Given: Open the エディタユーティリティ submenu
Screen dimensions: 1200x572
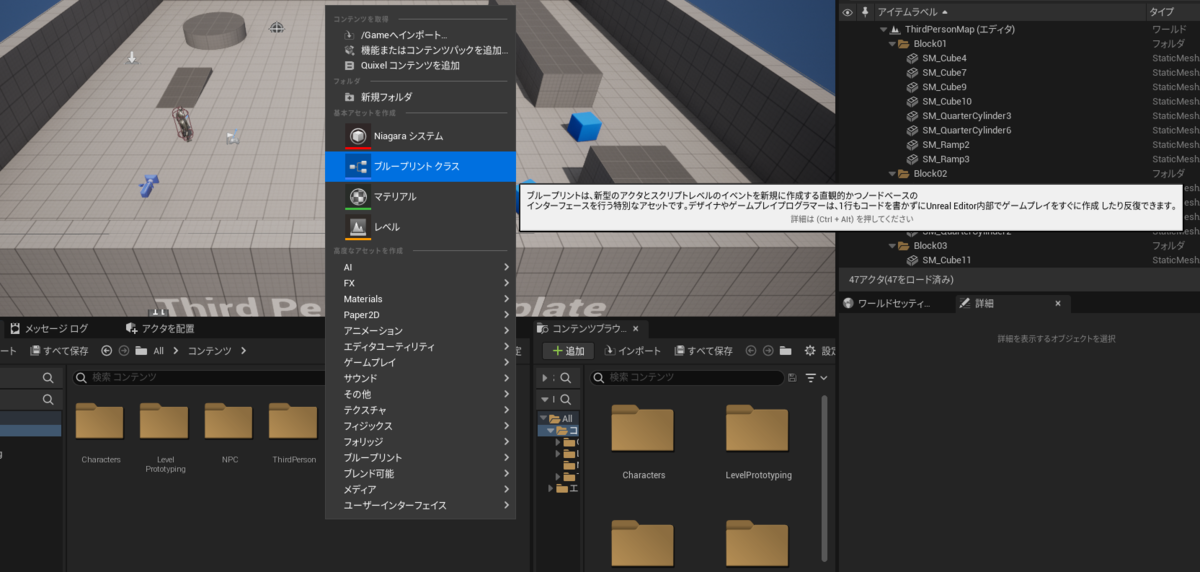Looking at the screenshot, I should (x=420, y=346).
